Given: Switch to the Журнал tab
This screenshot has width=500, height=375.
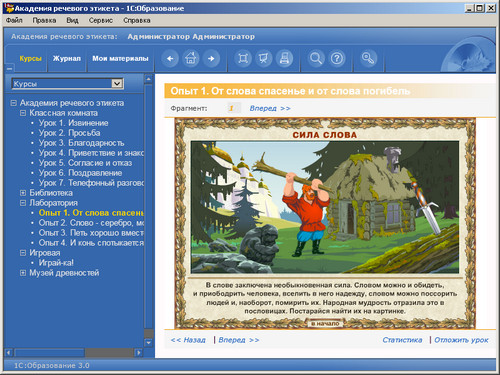Looking at the screenshot, I should (67, 58).
